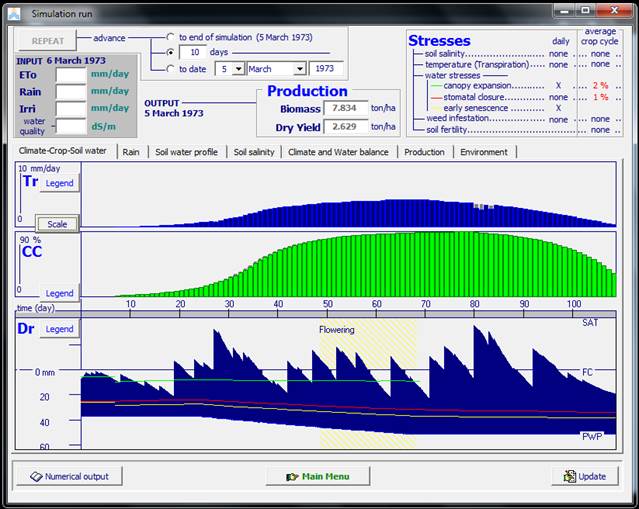Click the Numerical output button icon

coord(36,476)
